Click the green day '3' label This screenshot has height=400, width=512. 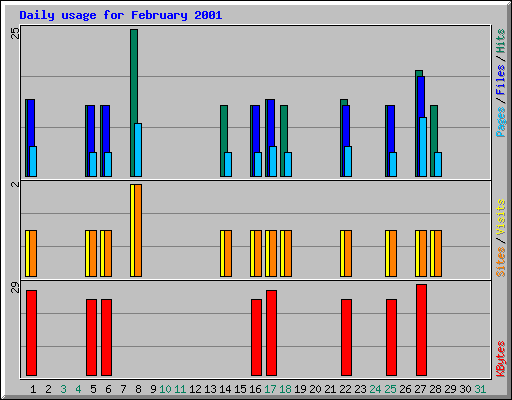coord(63,389)
